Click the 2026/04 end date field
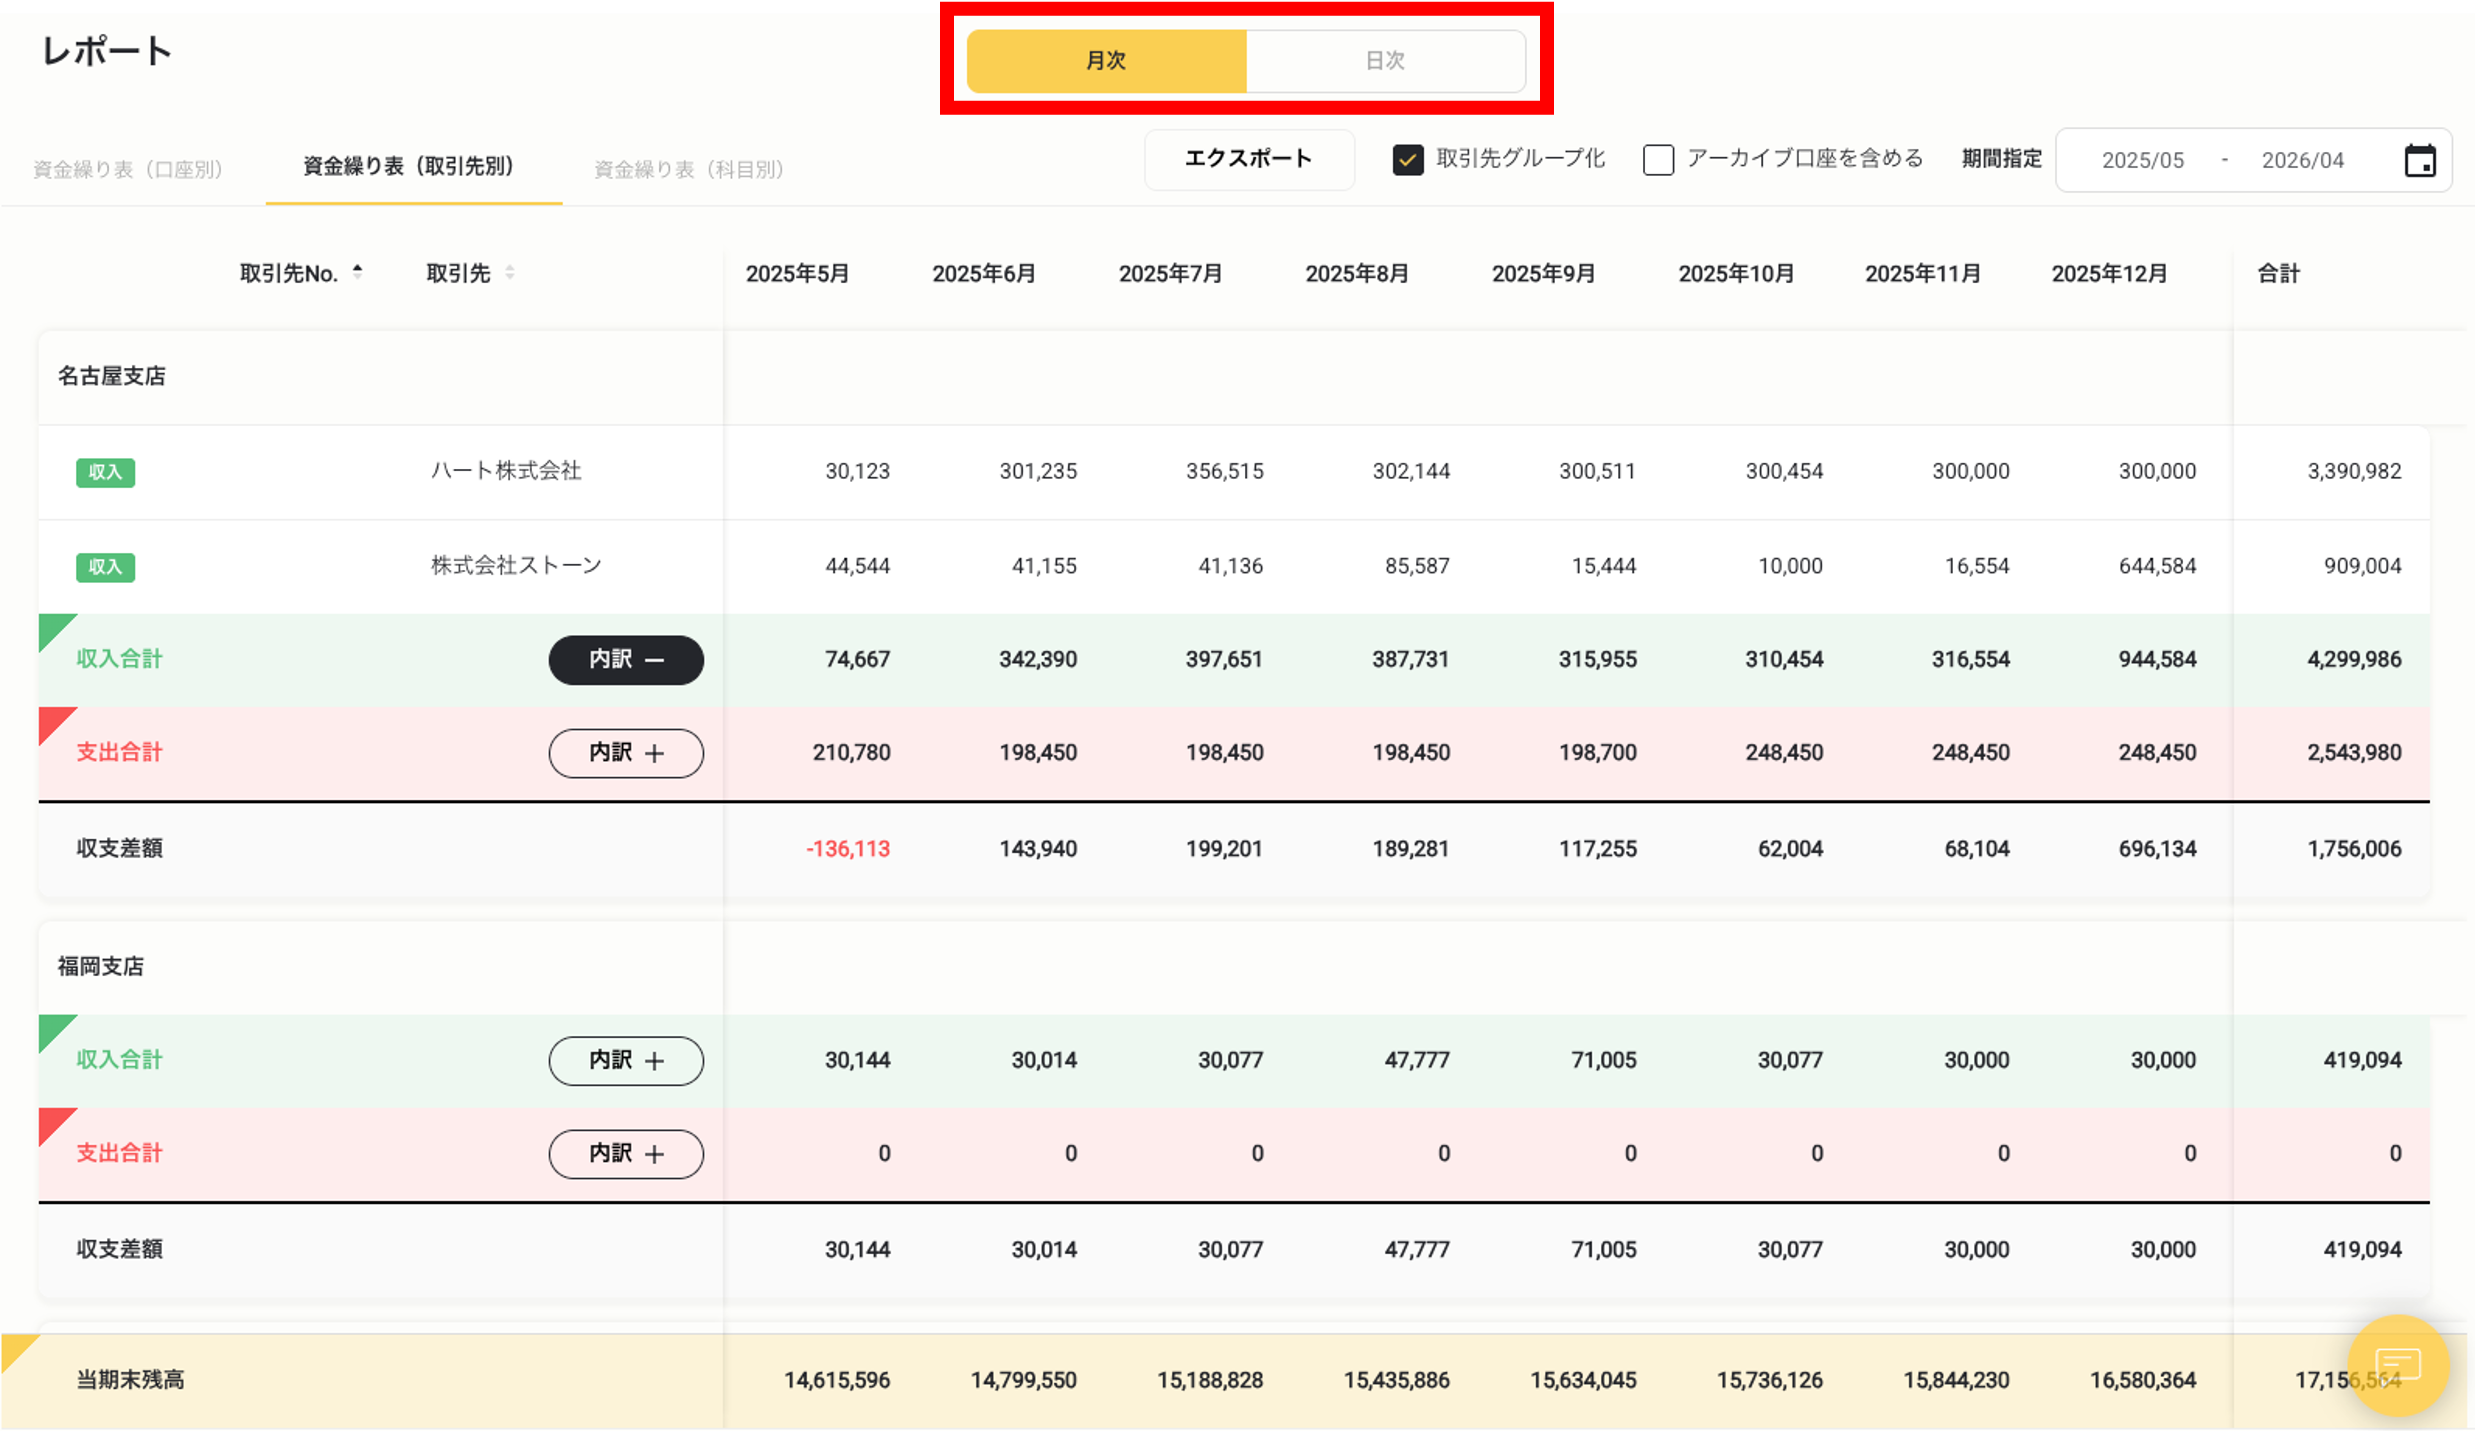 click(x=2301, y=159)
